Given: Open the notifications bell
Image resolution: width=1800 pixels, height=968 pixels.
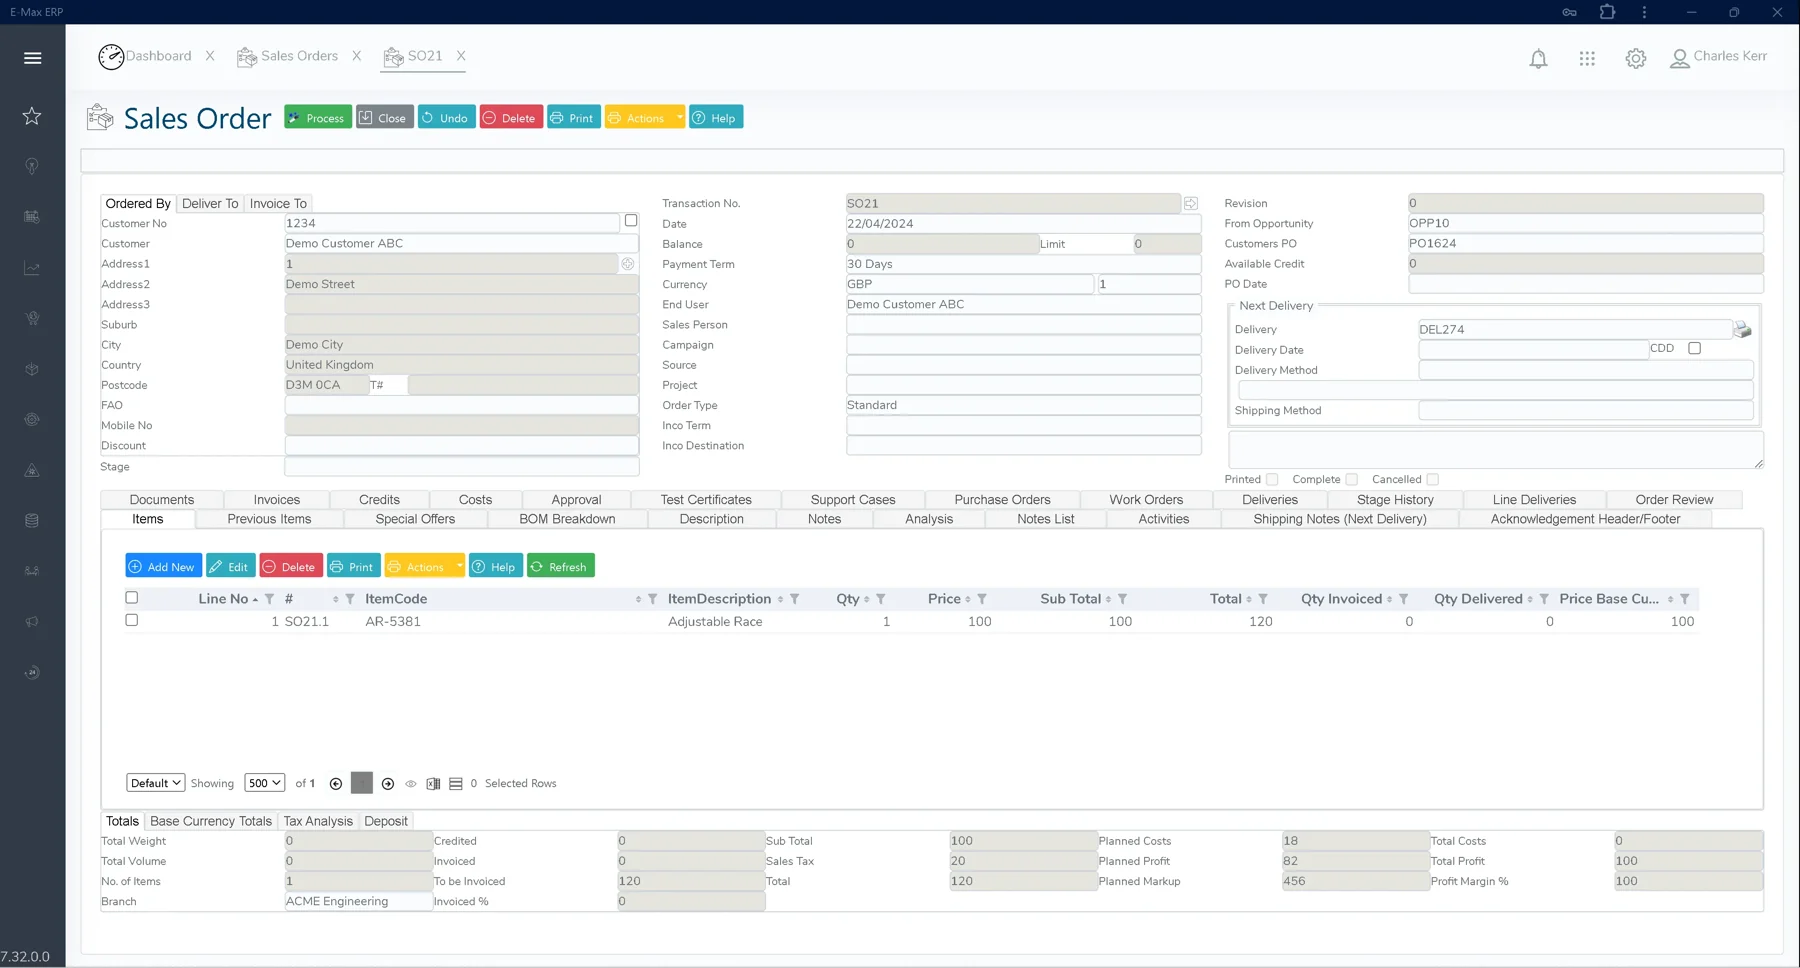Looking at the screenshot, I should [x=1538, y=59].
